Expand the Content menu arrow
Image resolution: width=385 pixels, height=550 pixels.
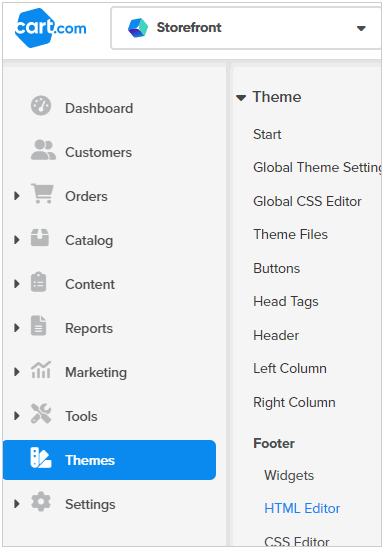pos(16,284)
